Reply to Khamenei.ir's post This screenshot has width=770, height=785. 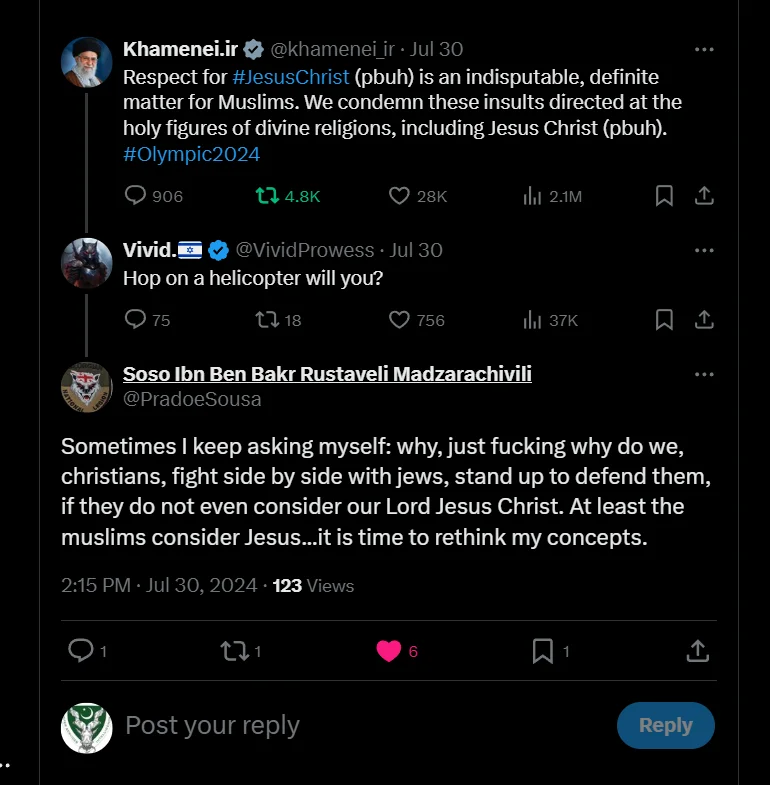coord(136,196)
